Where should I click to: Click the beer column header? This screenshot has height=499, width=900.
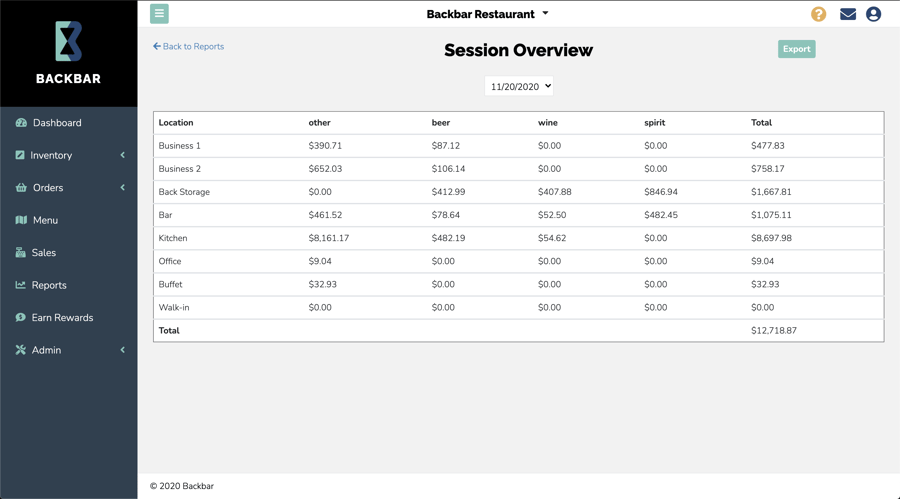point(441,122)
